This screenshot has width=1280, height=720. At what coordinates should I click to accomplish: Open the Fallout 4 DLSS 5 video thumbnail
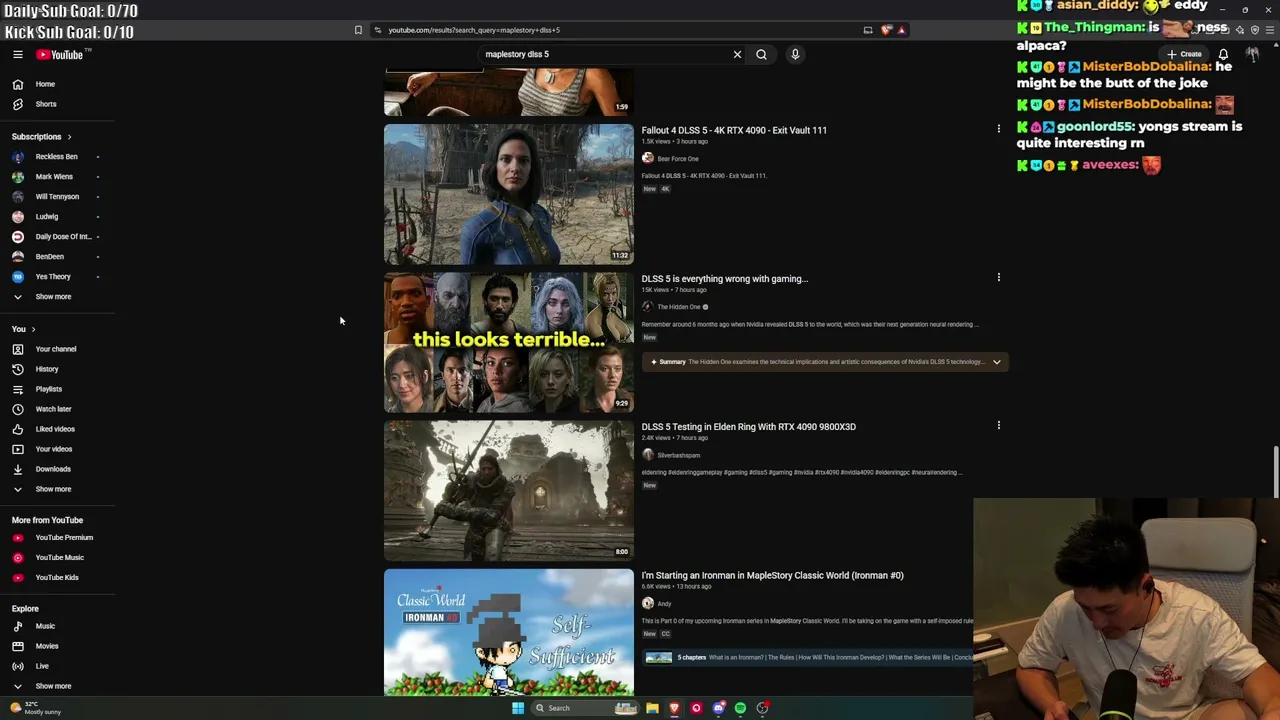click(509, 194)
